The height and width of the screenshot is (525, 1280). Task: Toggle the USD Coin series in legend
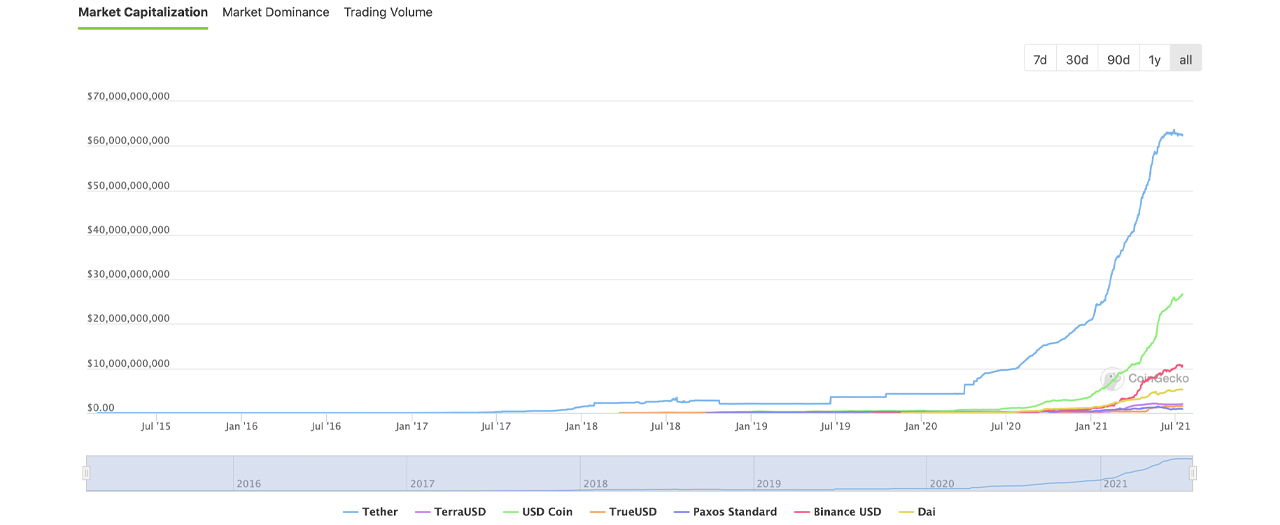point(537,512)
